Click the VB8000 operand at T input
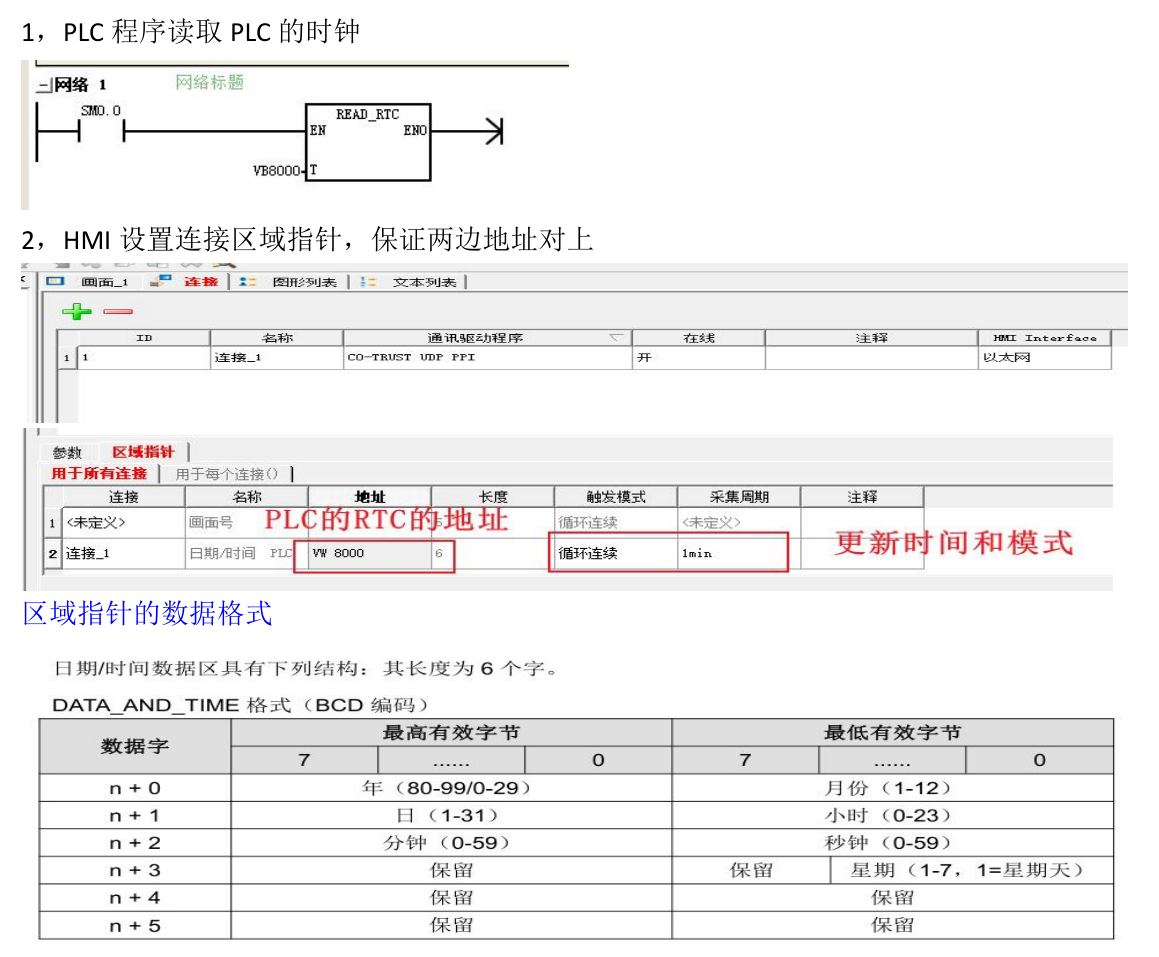Screen dimensions: 1159x957 pyautogui.click(x=276, y=171)
